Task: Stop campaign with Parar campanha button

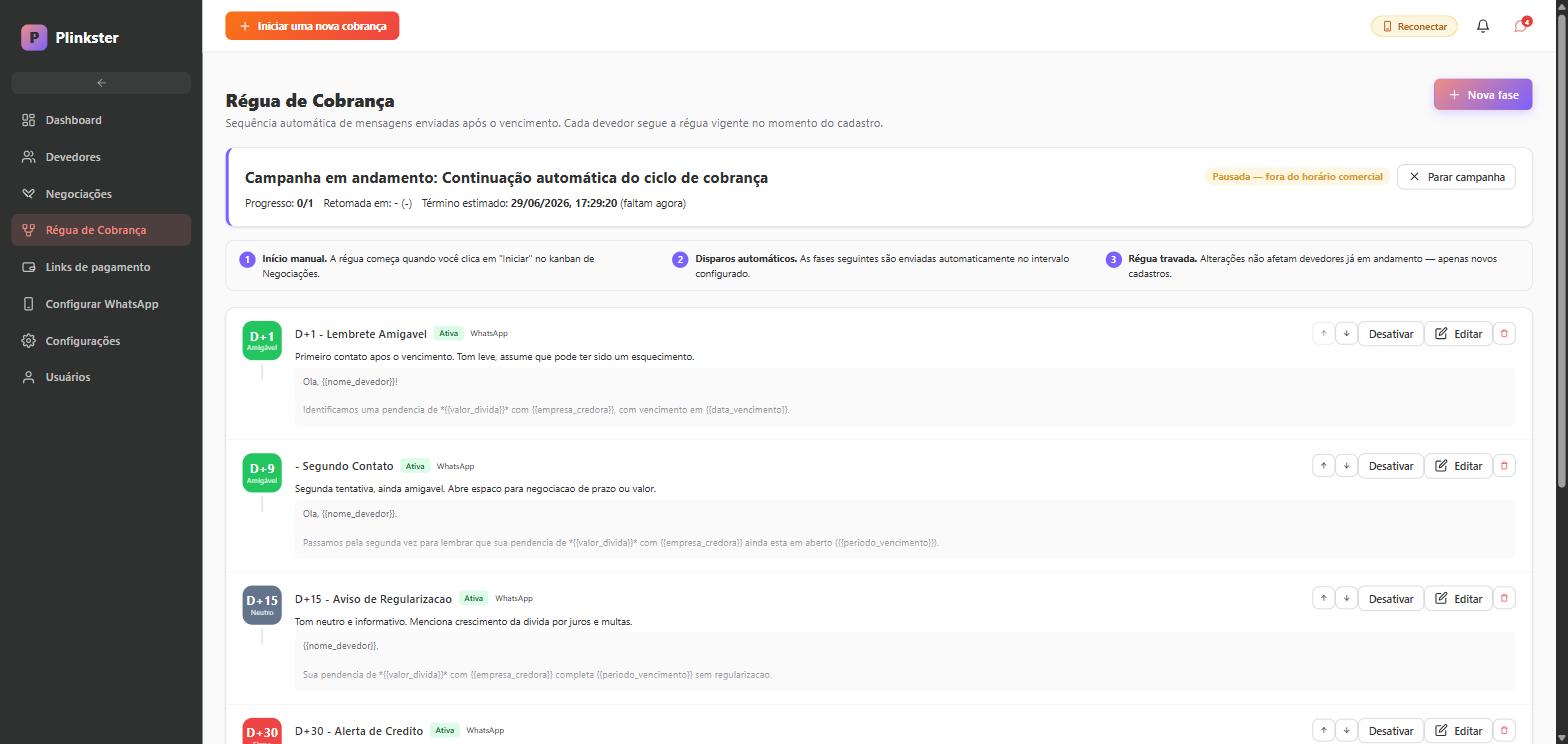Action: pyautogui.click(x=1456, y=177)
